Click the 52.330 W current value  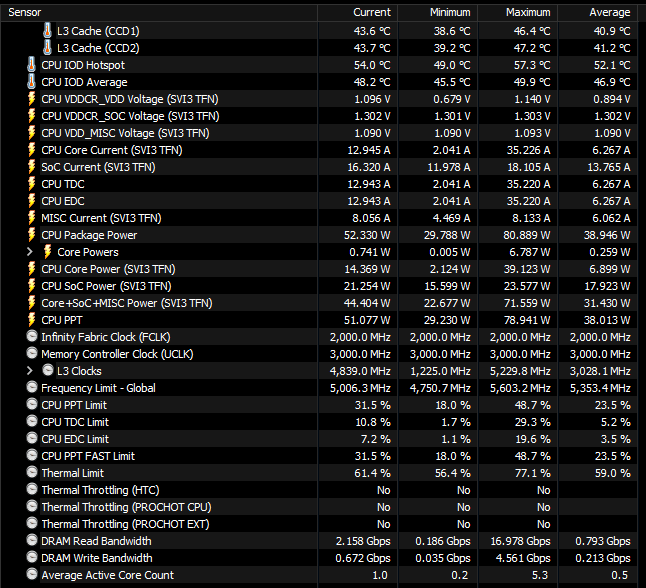367,235
